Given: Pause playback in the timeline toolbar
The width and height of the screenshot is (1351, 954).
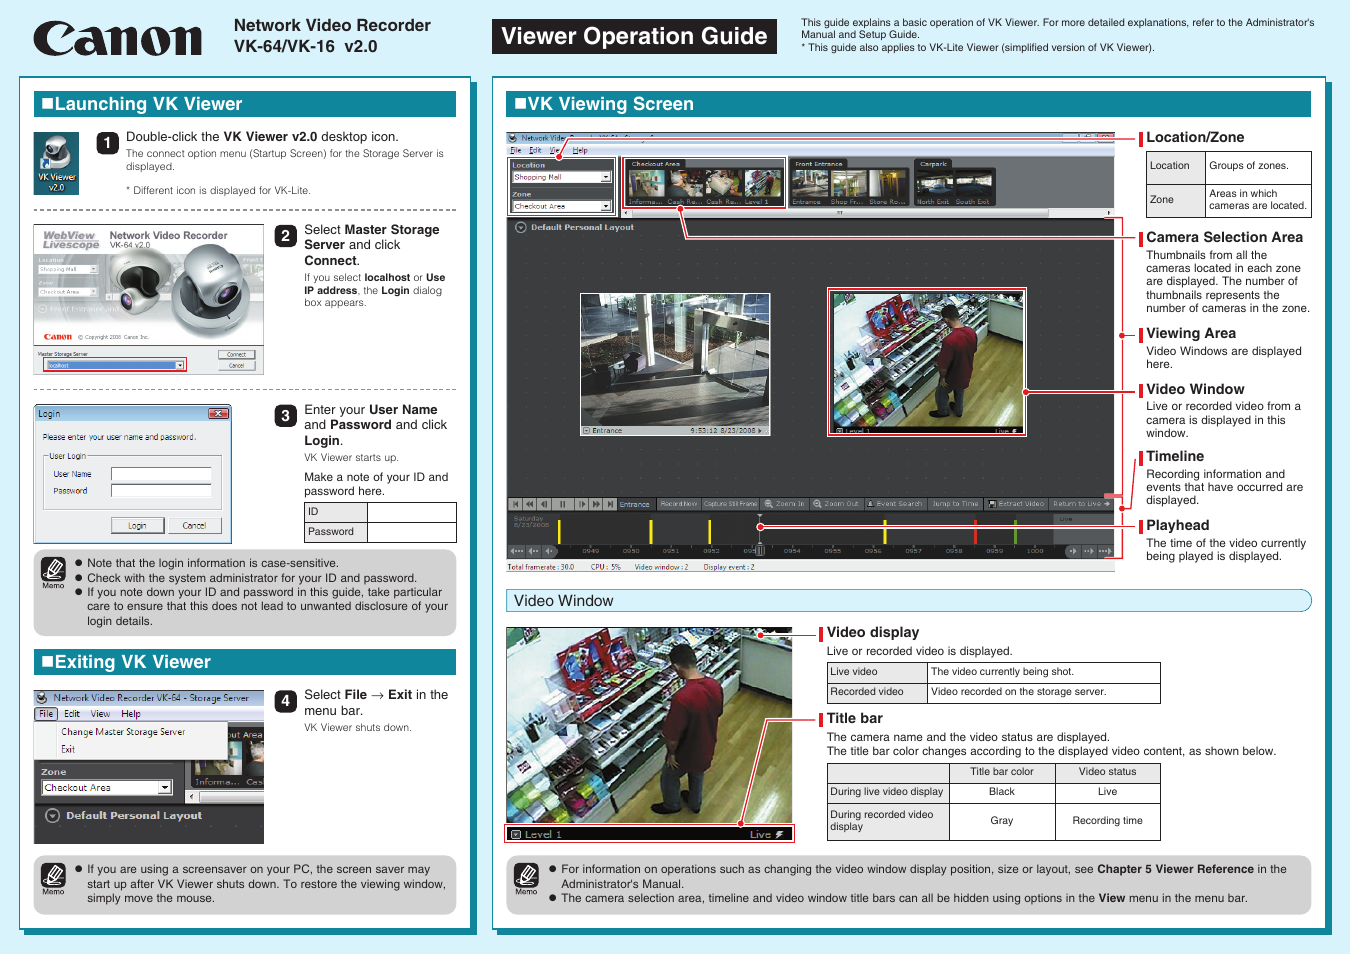Looking at the screenshot, I should tap(563, 504).
